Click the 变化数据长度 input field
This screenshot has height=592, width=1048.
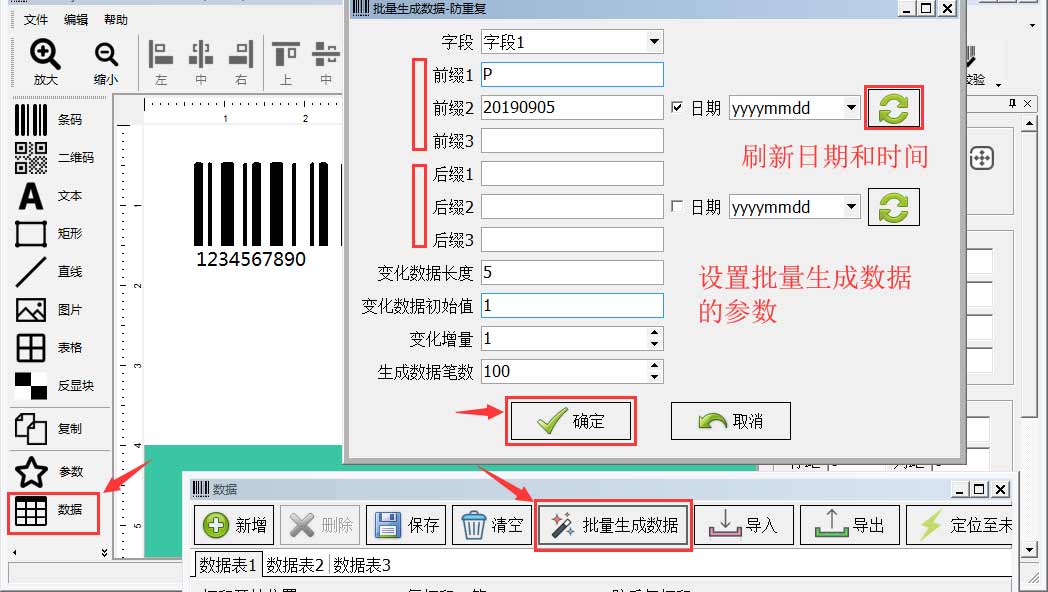tap(572, 272)
